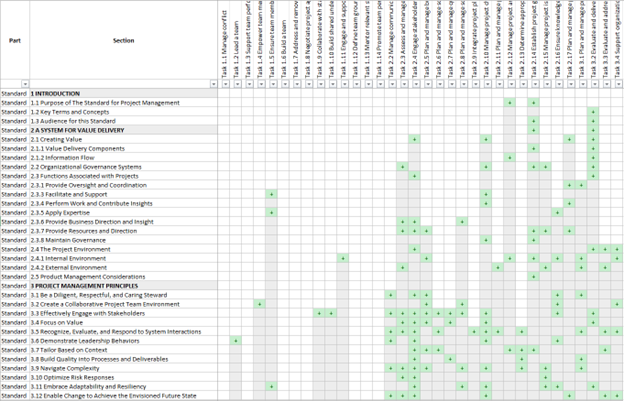This screenshot has width=624, height=401.
Task: Select plus cell for 3.2 Collaborative Team under Task 1.4
Action: [259, 304]
